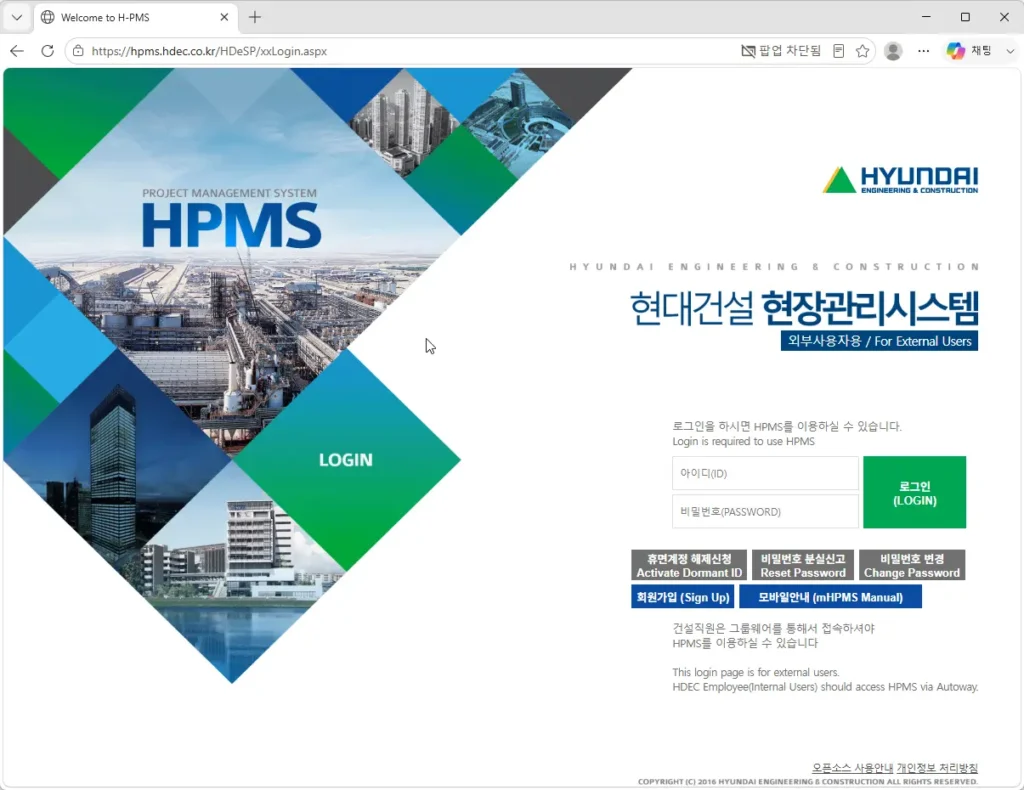Image resolution: width=1024 pixels, height=790 pixels.
Task: Click 외부사용자용 / For External Users banner
Action: point(879,341)
